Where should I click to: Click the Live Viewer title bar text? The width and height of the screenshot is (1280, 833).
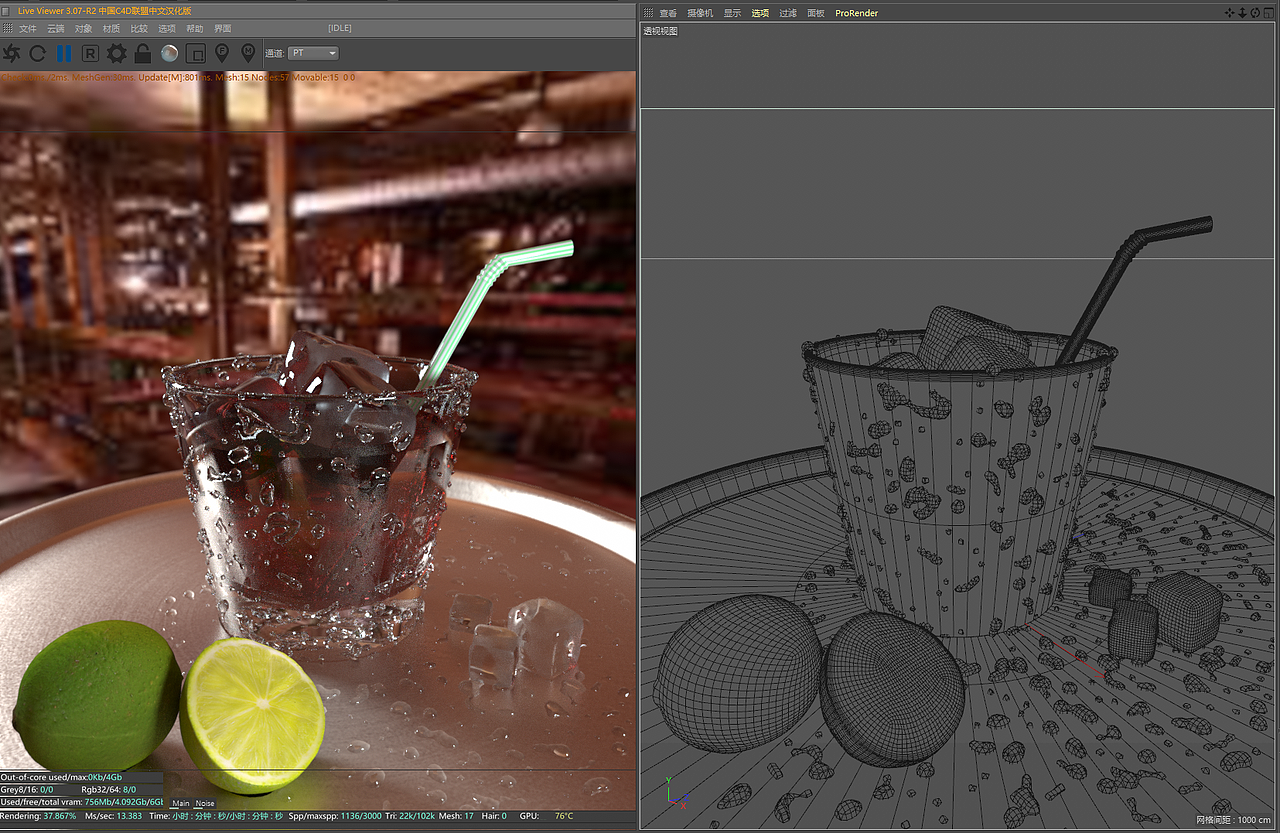click(105, 11)
